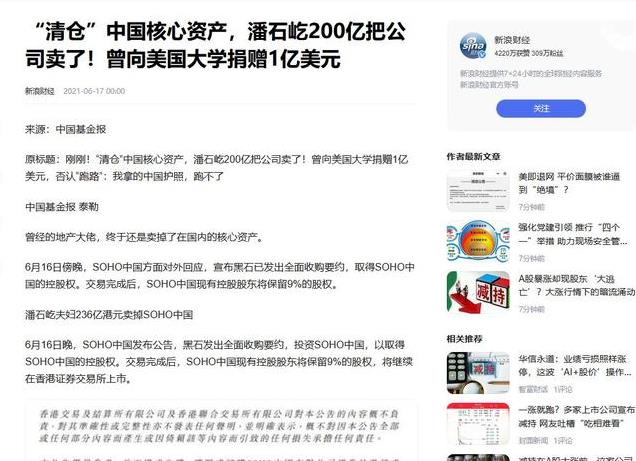Click thumbnail next to 一涨就跑 article
636x461 pixels.
pos(478,424)
